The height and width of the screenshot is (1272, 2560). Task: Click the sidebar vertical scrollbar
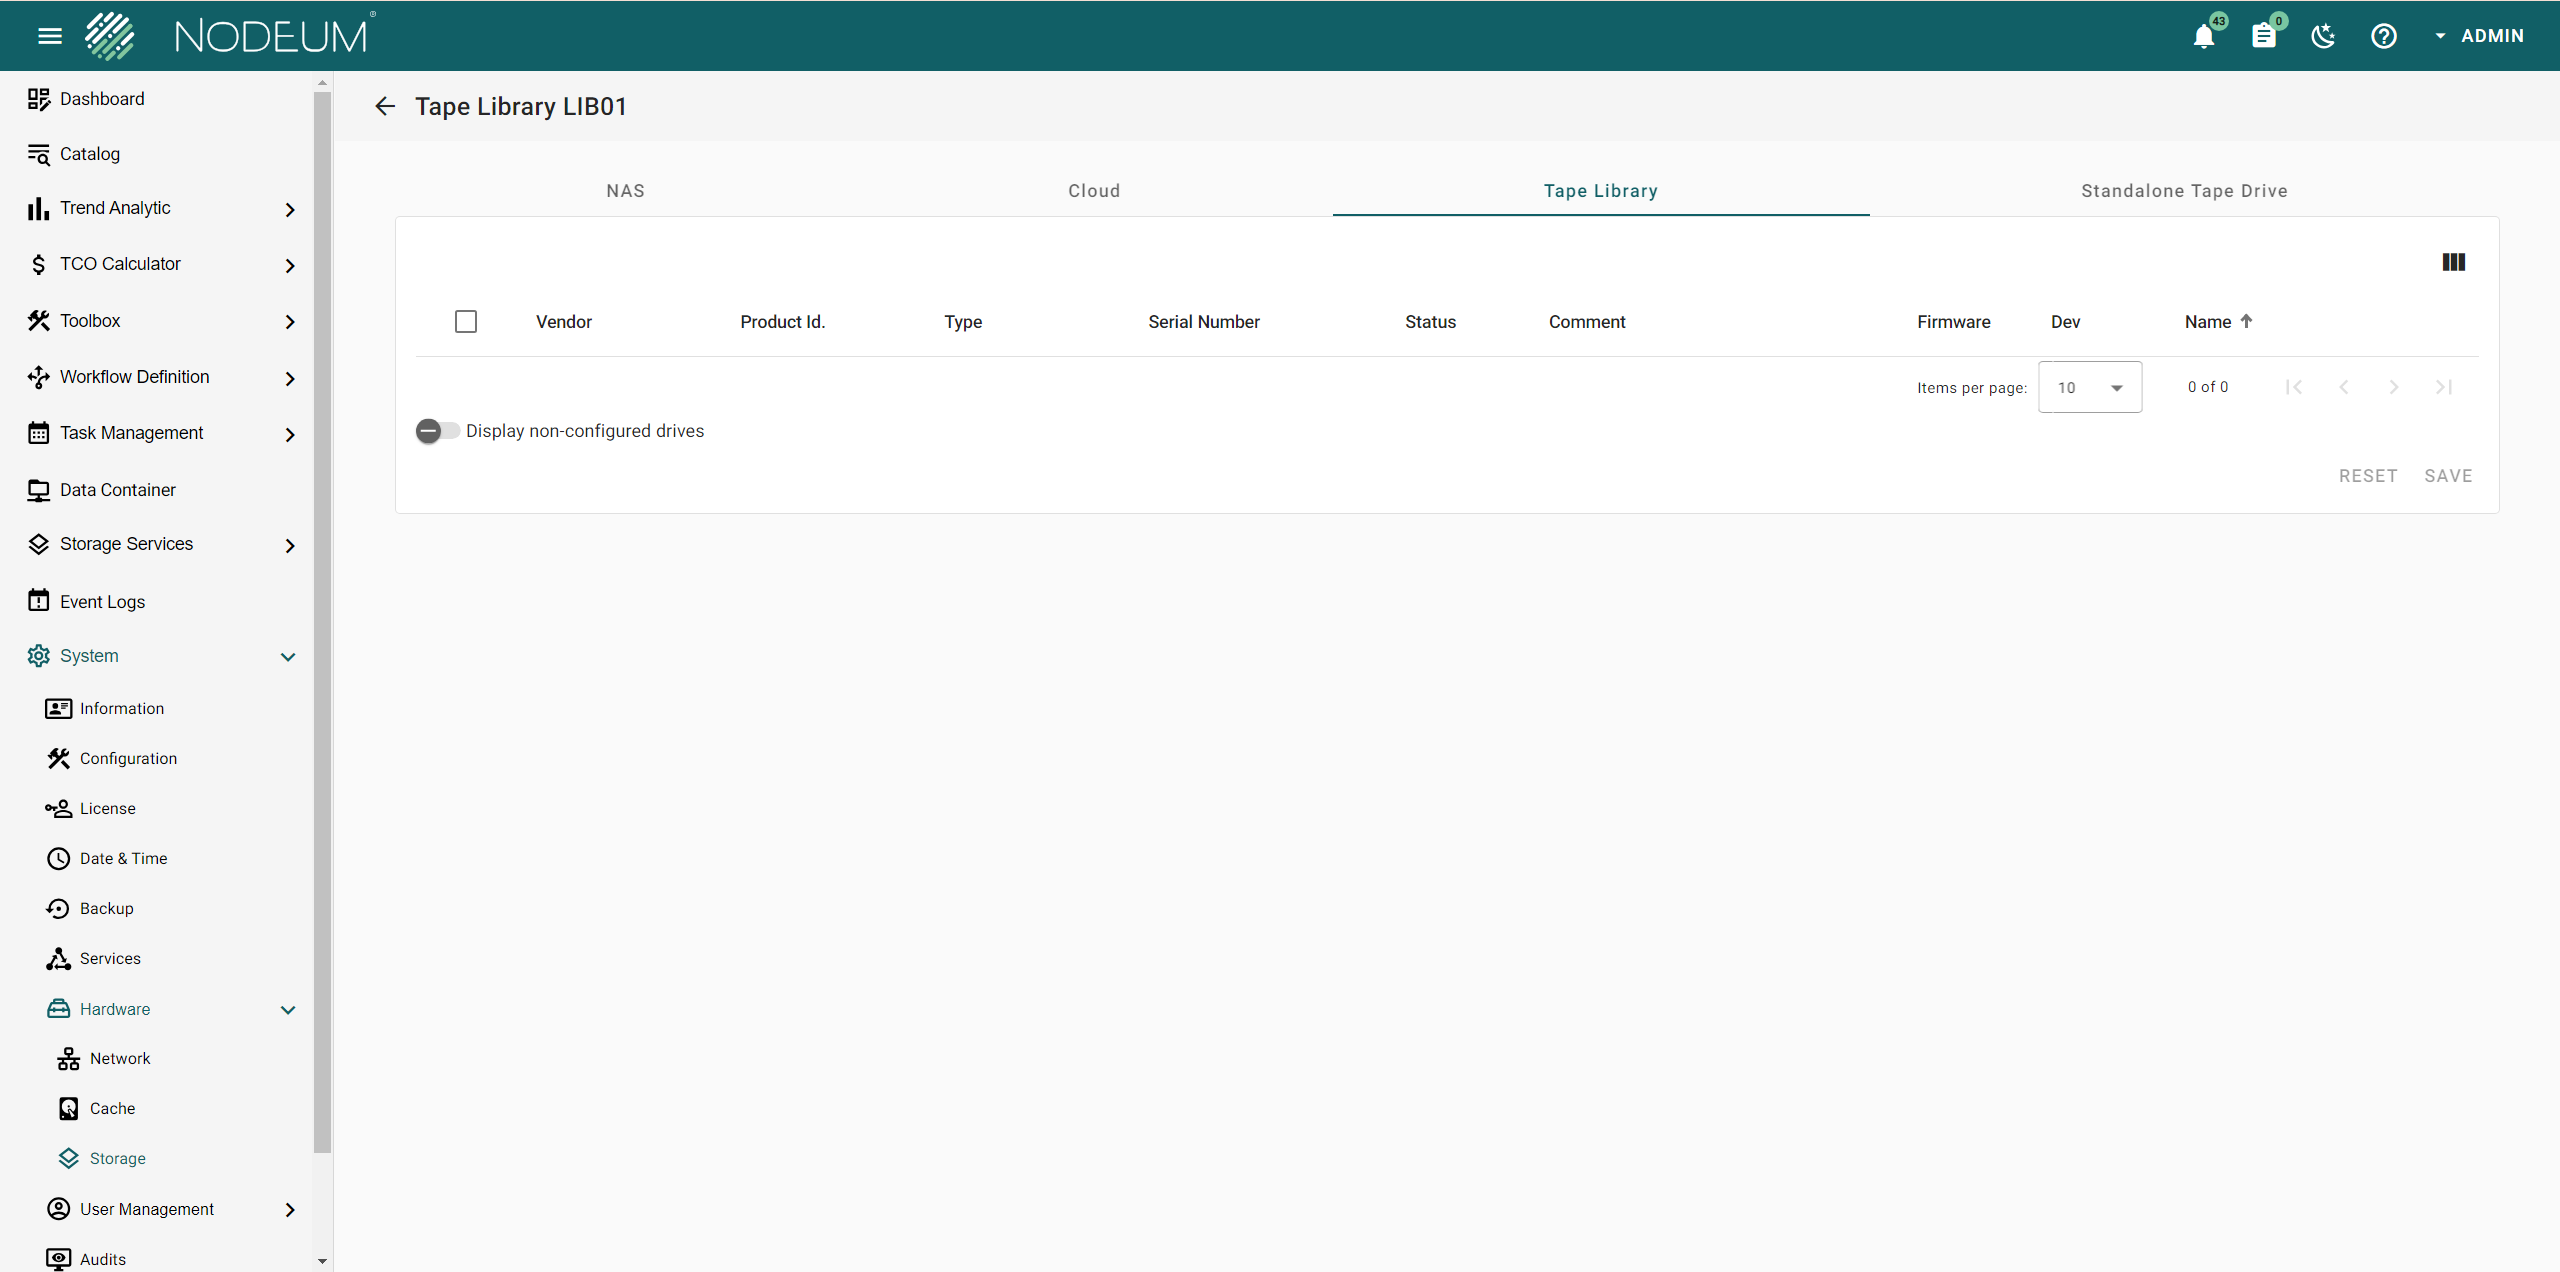pos(322,620)
